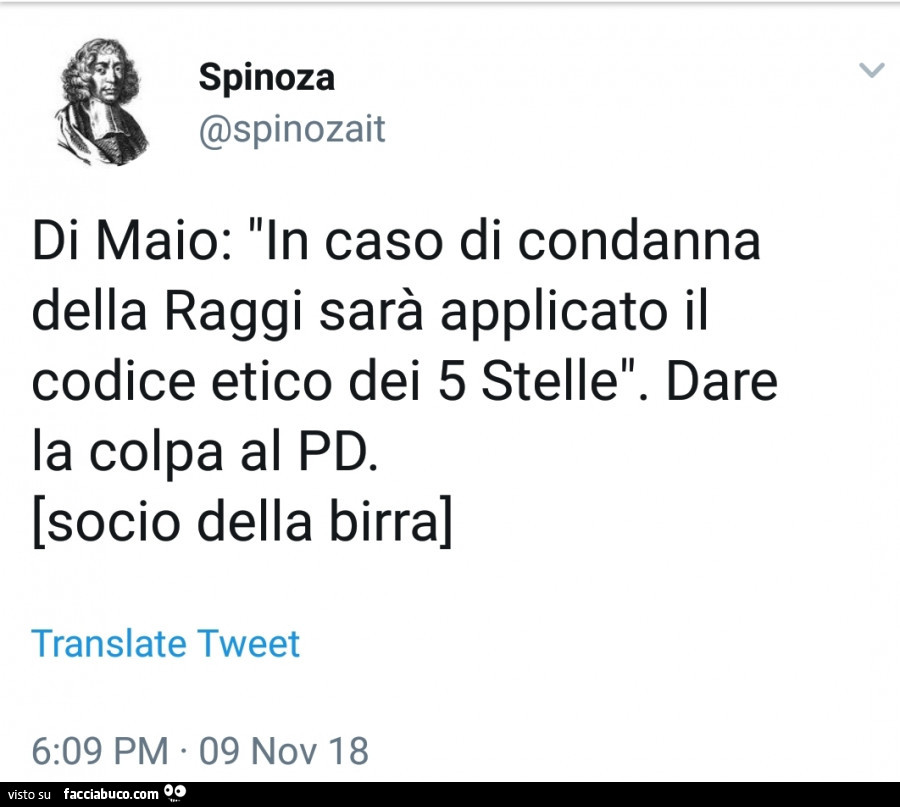
Task: Select the tweet body text
Action: click(400, 380)
